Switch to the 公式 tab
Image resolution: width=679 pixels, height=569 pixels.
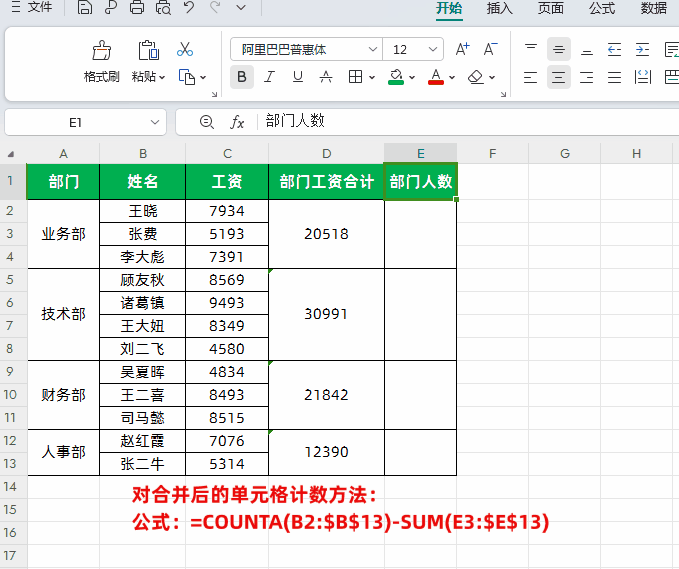[x=601, y=8]
